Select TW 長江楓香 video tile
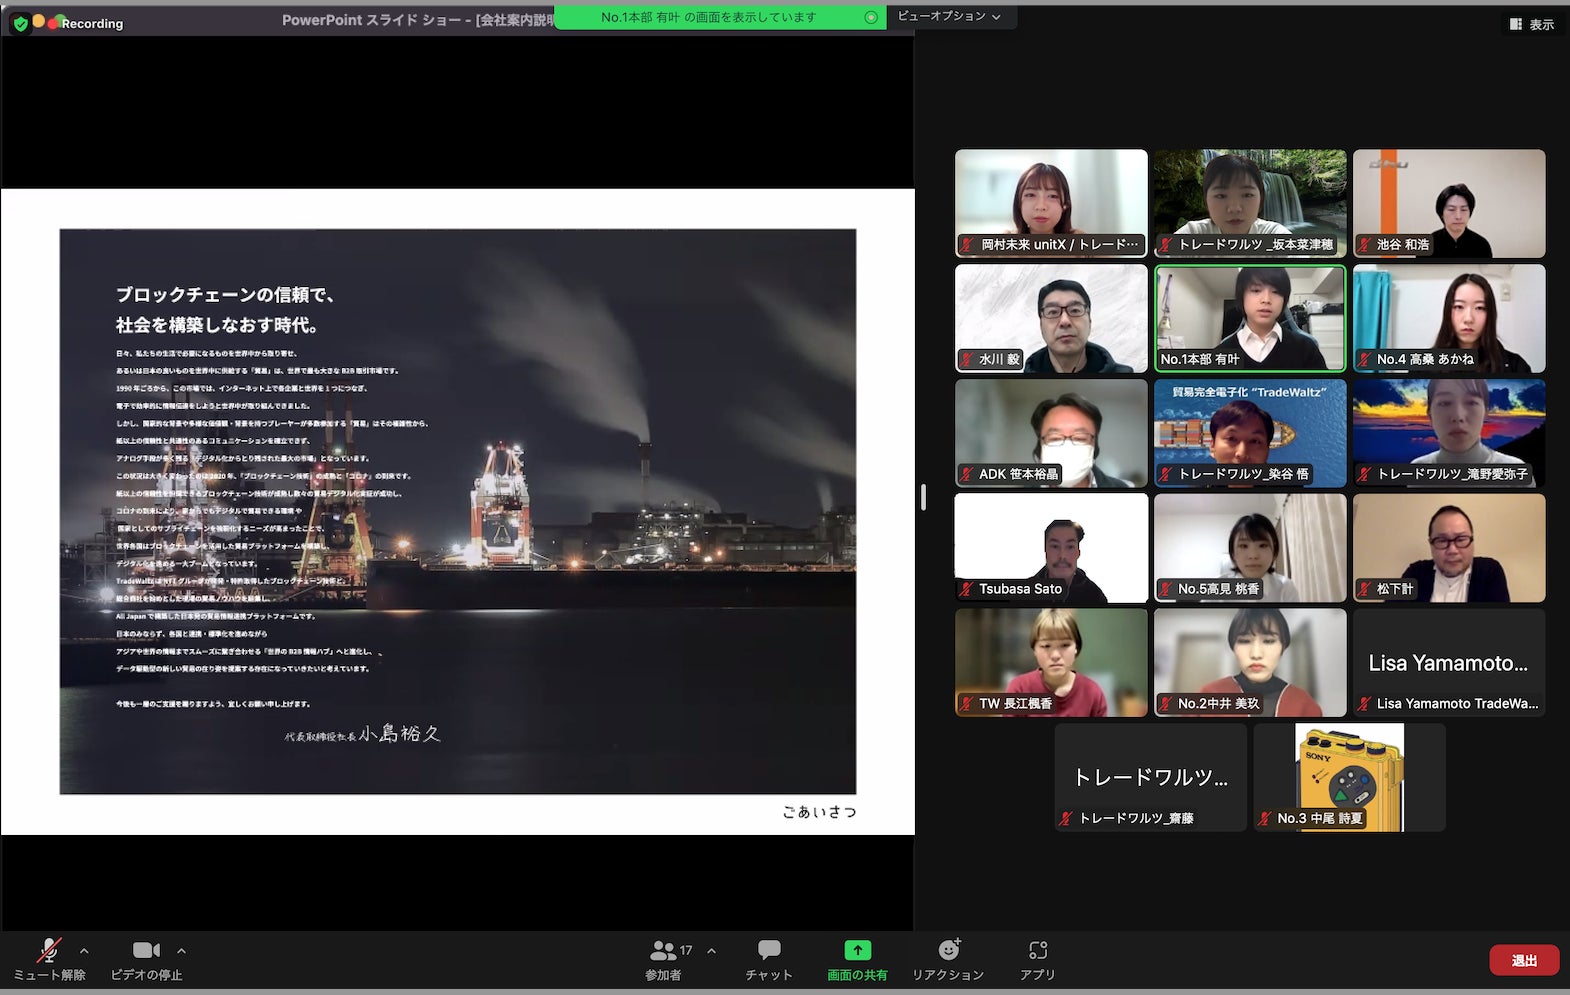Screen dimensions: 1570x995 pos(1051,662)
